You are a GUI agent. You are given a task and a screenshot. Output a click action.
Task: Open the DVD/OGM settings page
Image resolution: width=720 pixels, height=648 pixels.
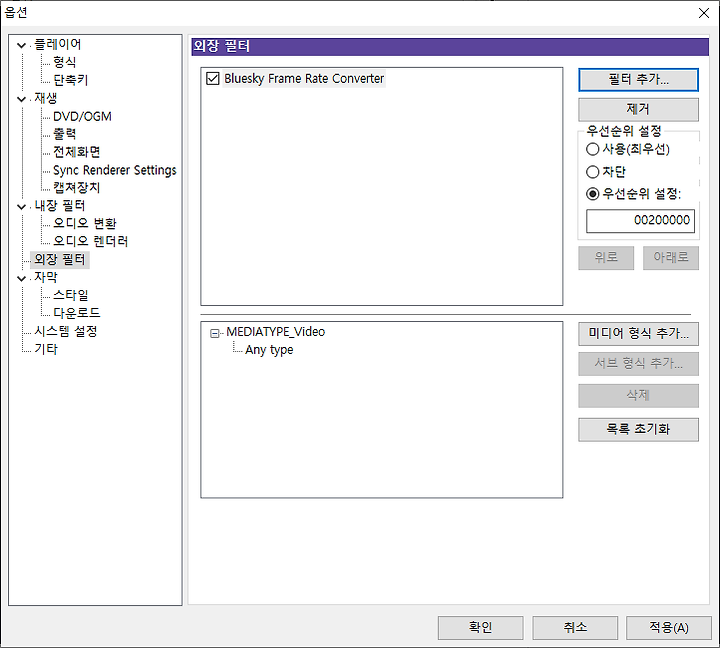click(82, 116)
